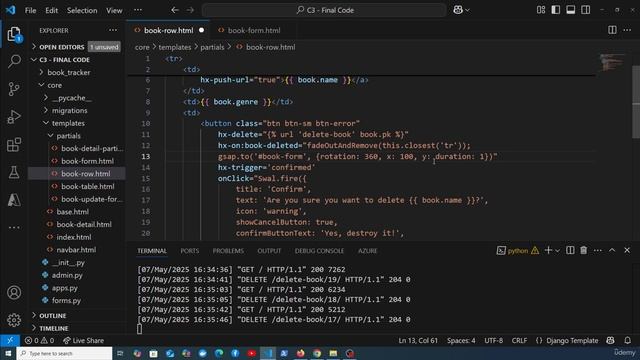Viewport: 640px width, 360px height.
Task: Open new terminal launch profile dropdown
Action: pyautogui.click(x=558, y=250)
